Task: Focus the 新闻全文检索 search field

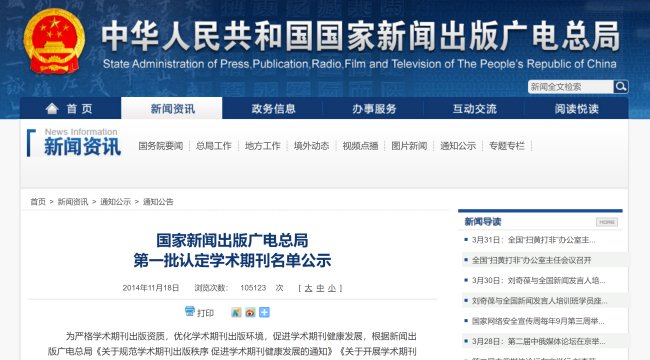Action: click(570, 87)
